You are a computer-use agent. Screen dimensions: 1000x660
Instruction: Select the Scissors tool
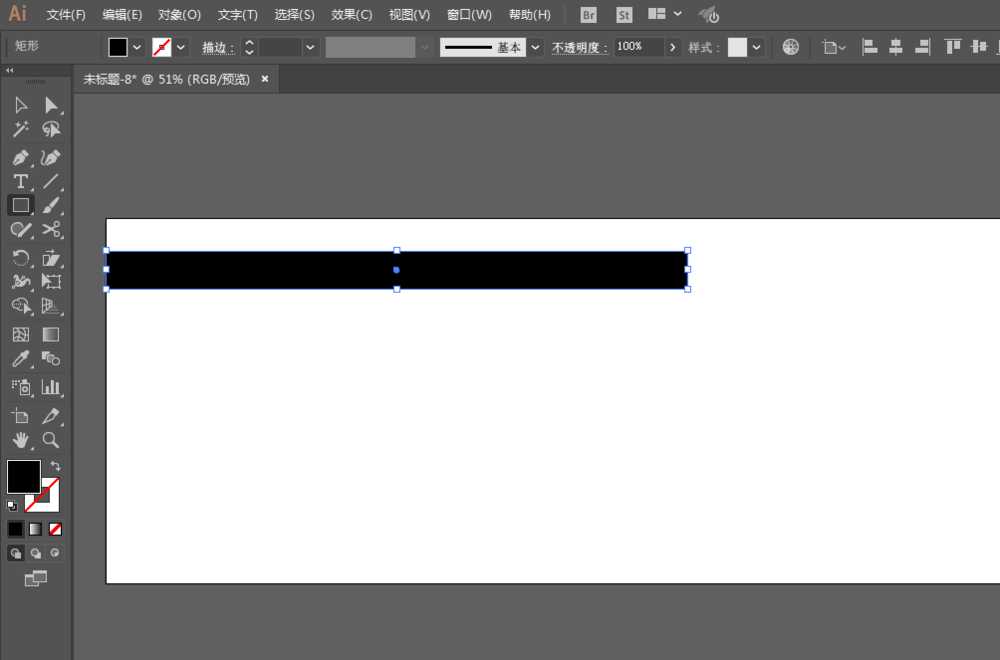[x=51, y=230]
